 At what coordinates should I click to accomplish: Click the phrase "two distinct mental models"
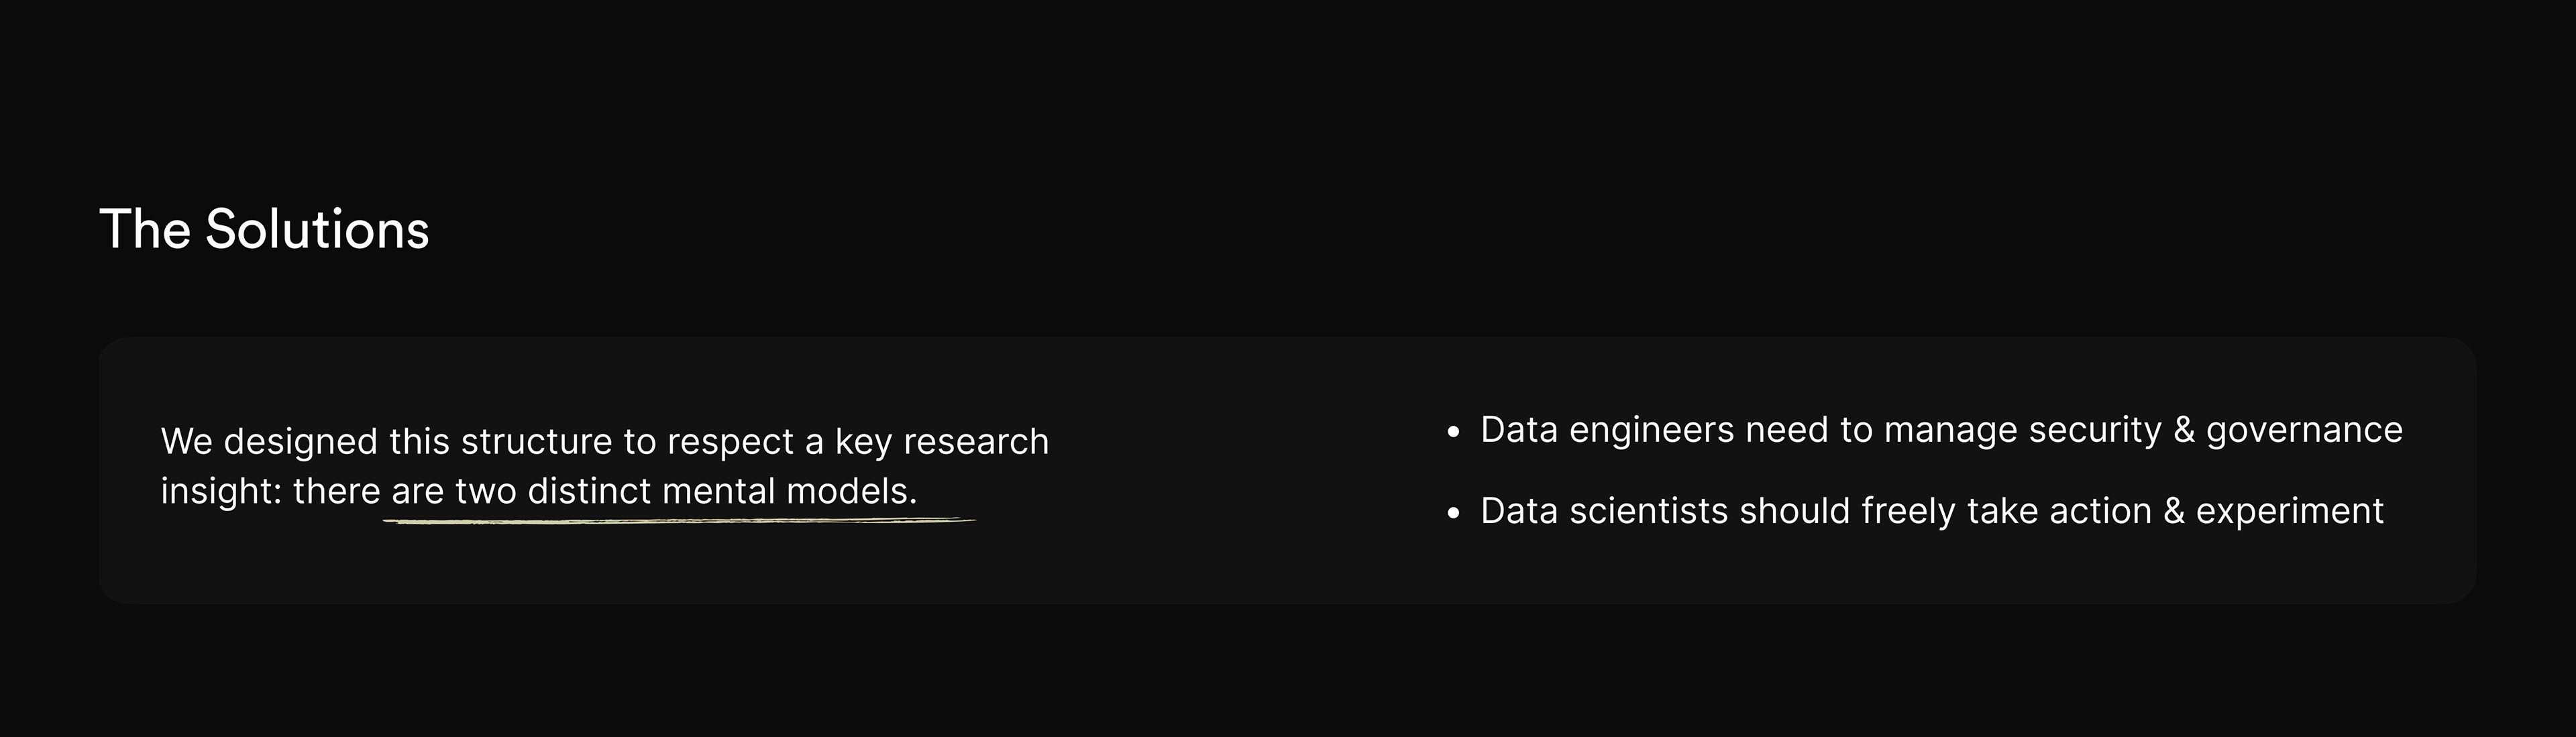tap(685, 491)
